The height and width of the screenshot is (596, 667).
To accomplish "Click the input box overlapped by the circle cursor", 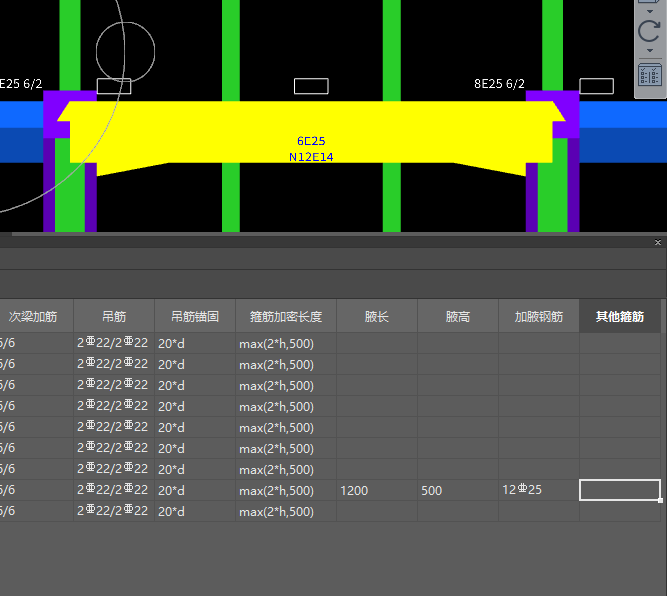I will point(114,86).
